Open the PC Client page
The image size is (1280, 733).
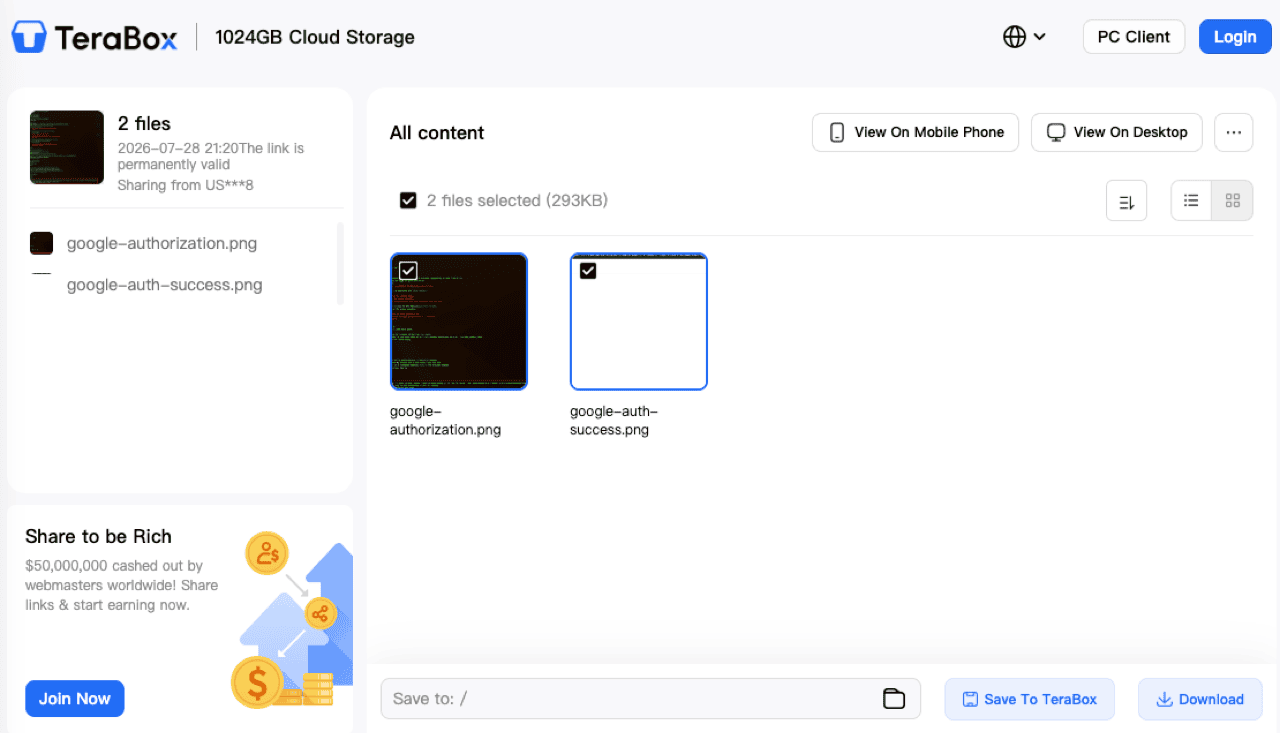(1134, 37)
